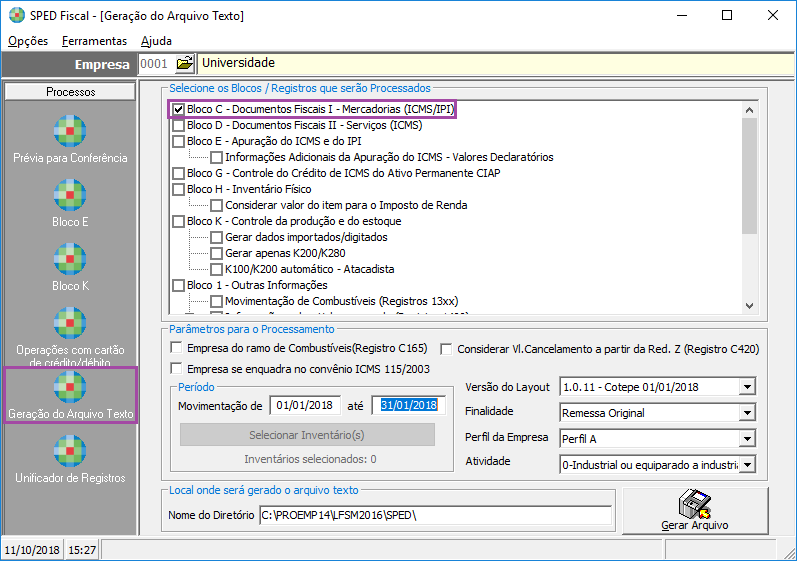Click the Inventários selecionados: 0 label
The height and width of the screenshot is (561, 797).
[310, 459]
